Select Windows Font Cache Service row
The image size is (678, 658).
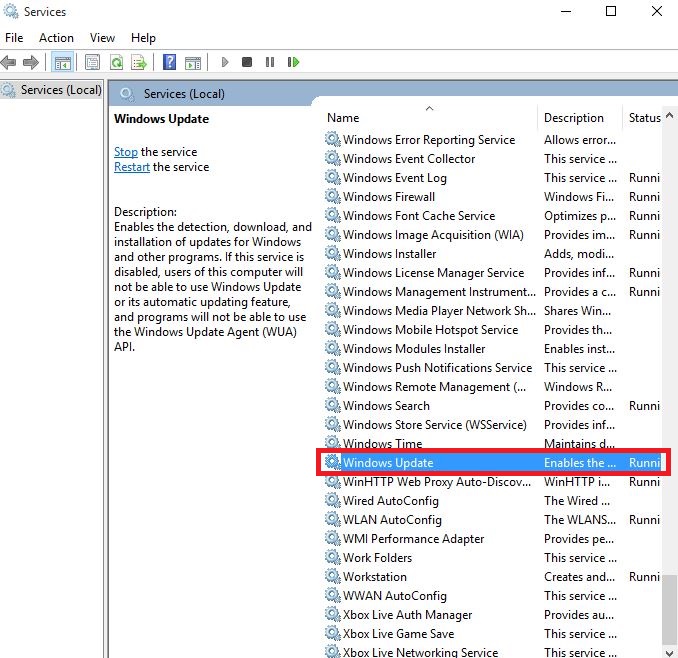click(x=493, y=216)
